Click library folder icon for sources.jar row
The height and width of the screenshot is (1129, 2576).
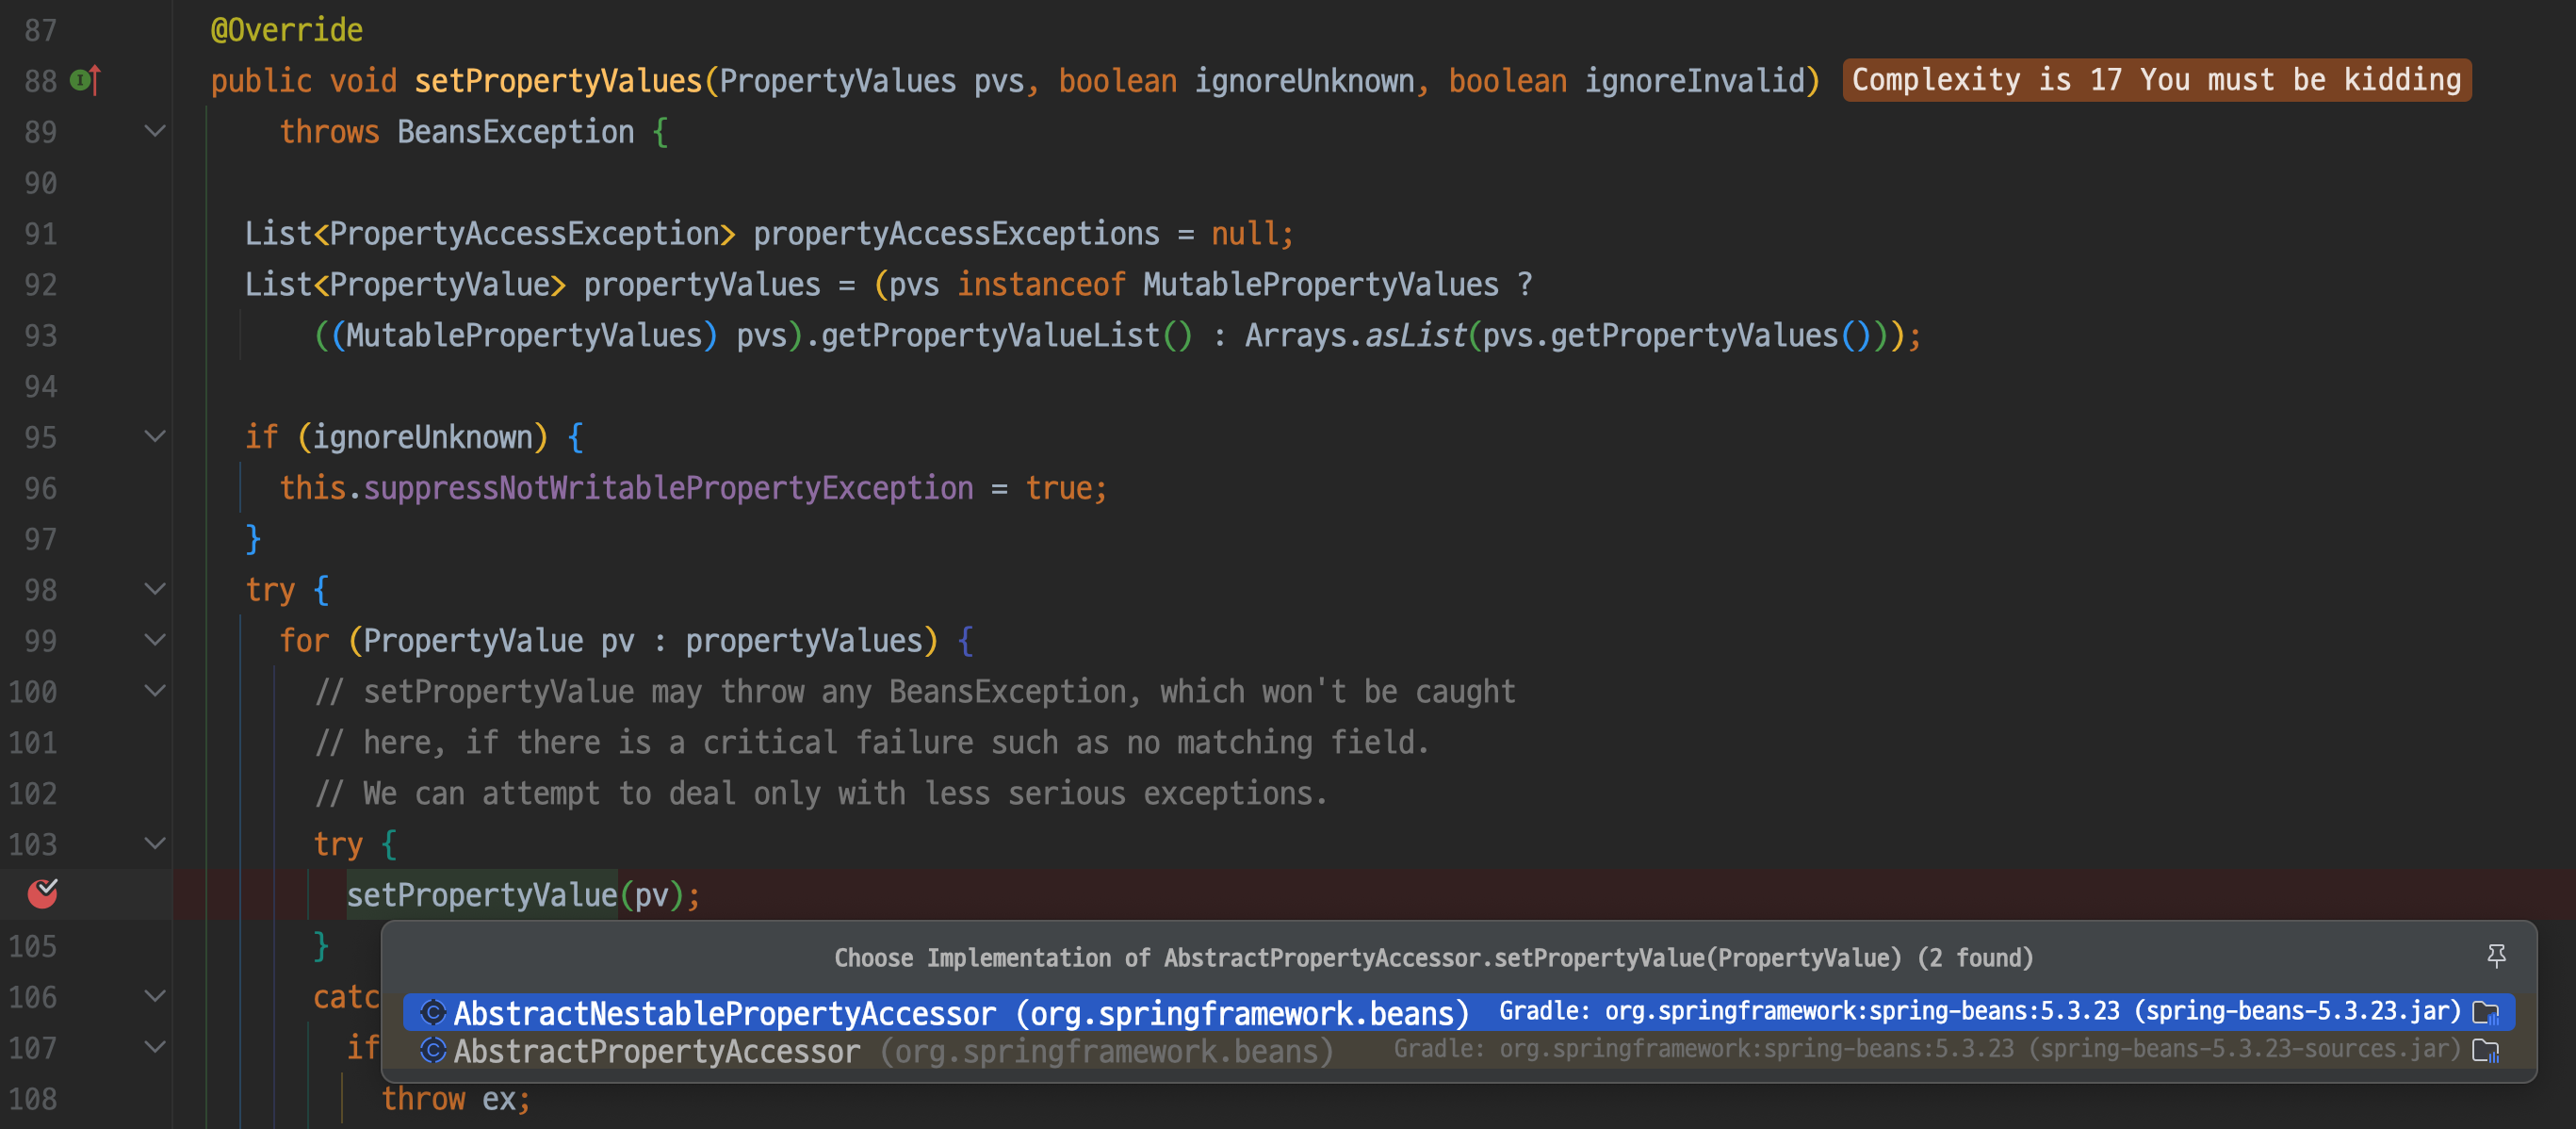tap(2485, 1050)
